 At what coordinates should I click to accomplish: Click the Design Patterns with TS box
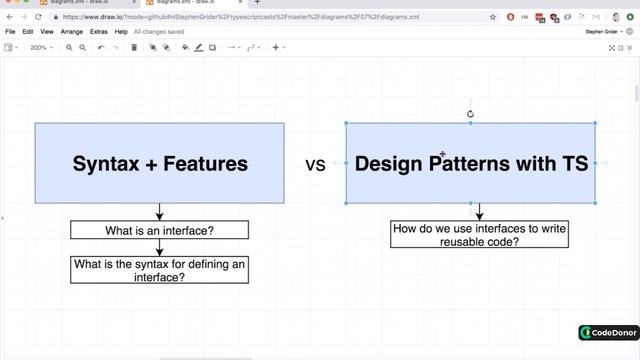click(471, 163)
